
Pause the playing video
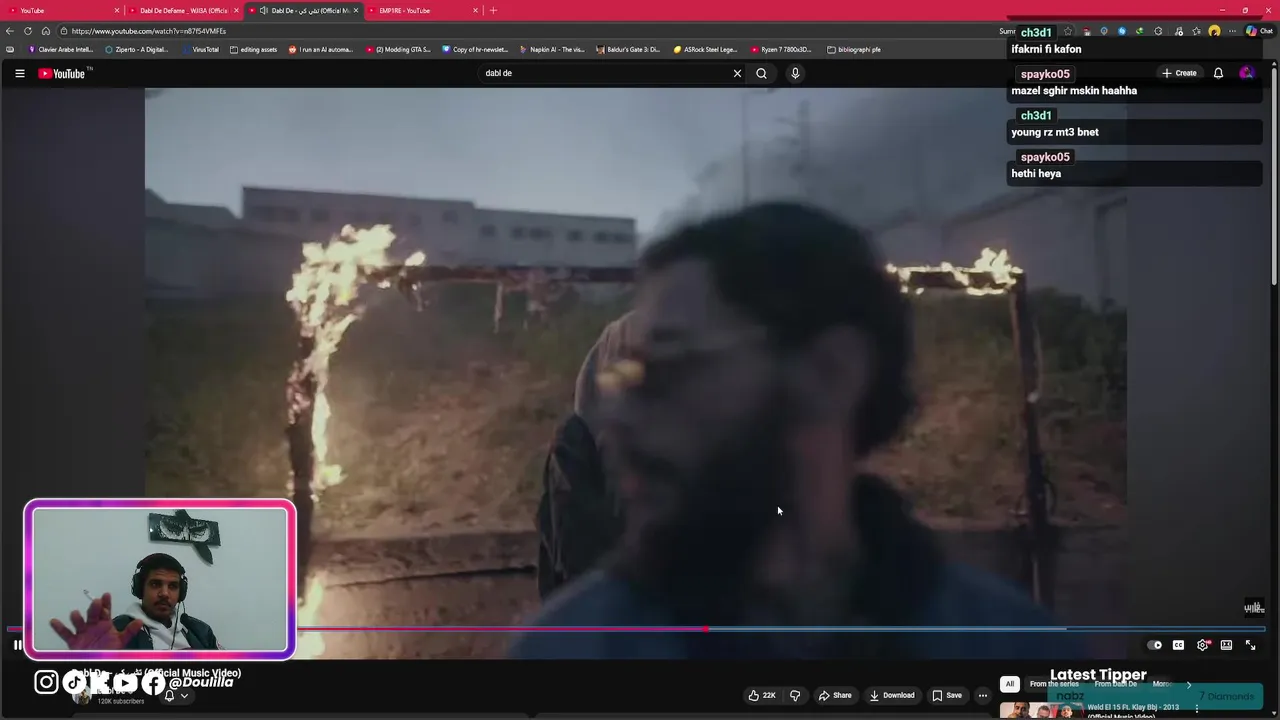tap(17, 645)
